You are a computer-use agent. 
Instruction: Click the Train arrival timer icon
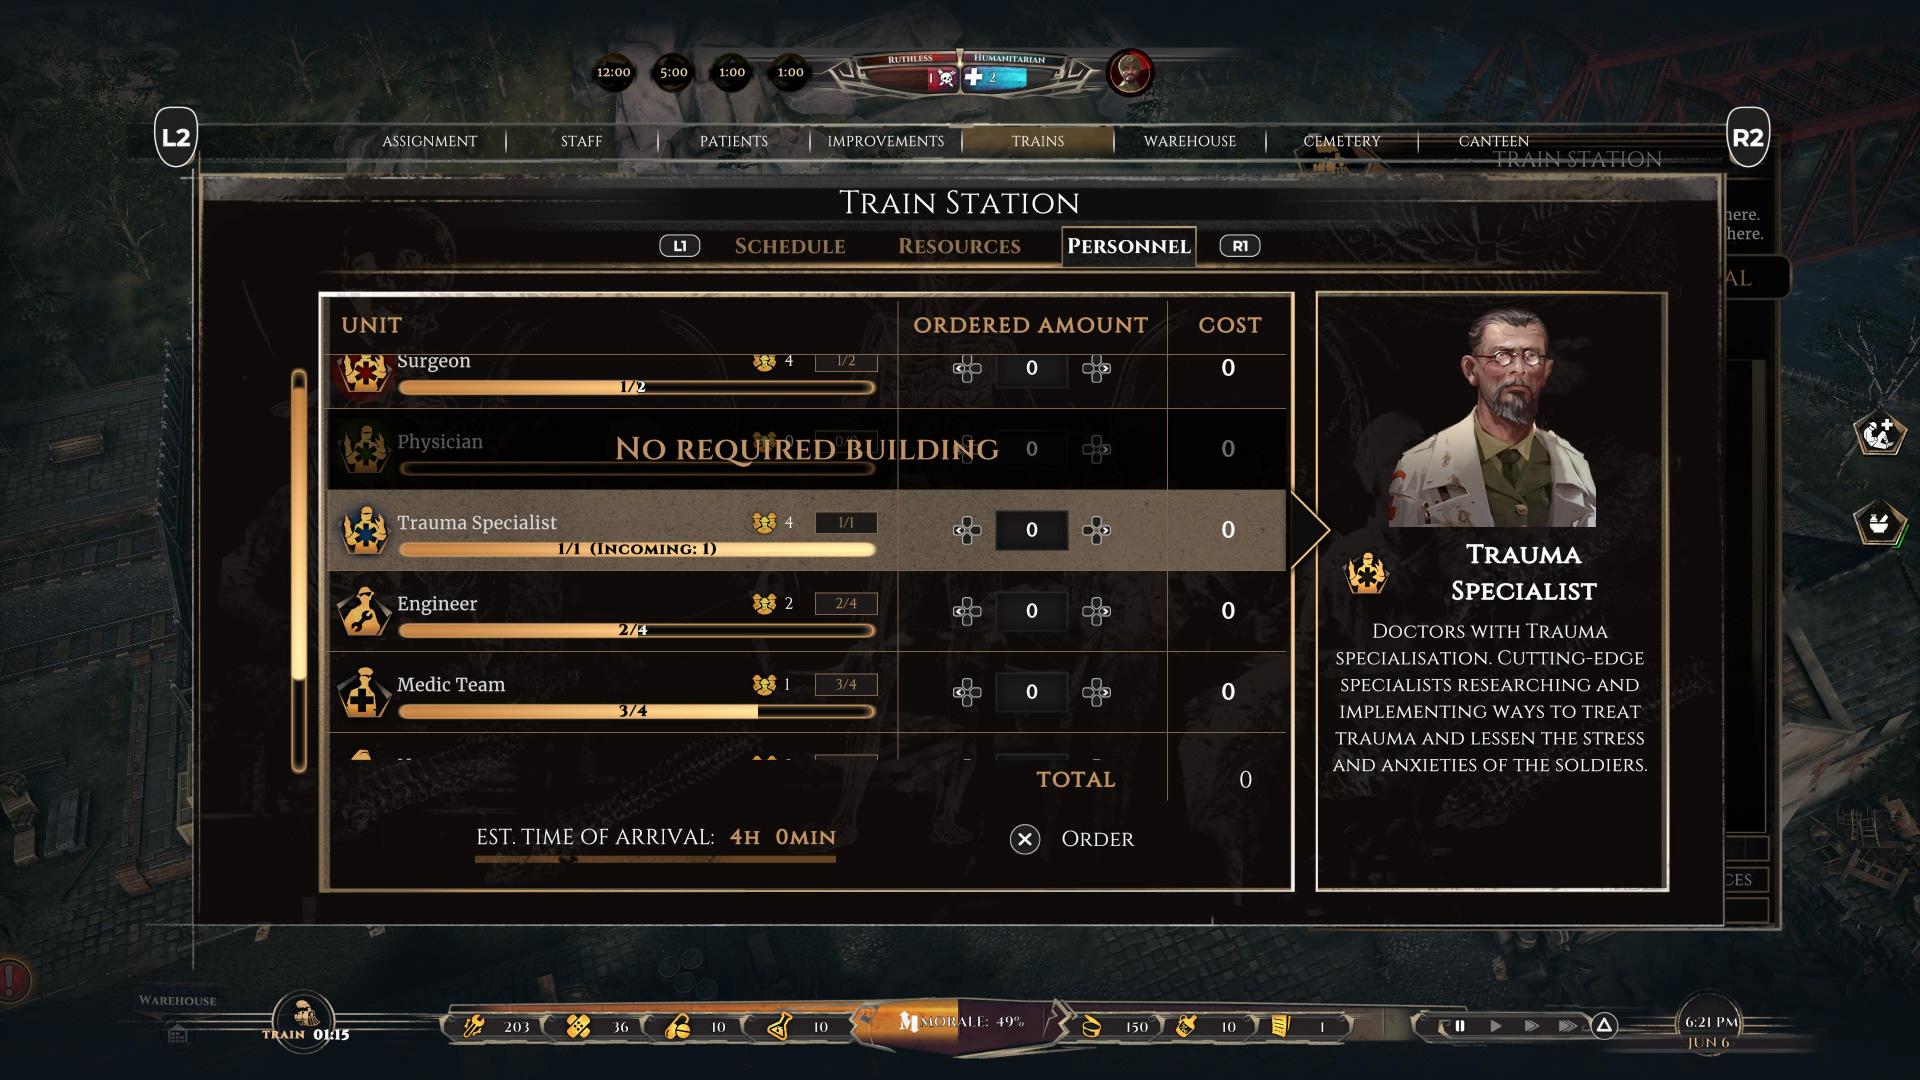tap(304, 1015)
